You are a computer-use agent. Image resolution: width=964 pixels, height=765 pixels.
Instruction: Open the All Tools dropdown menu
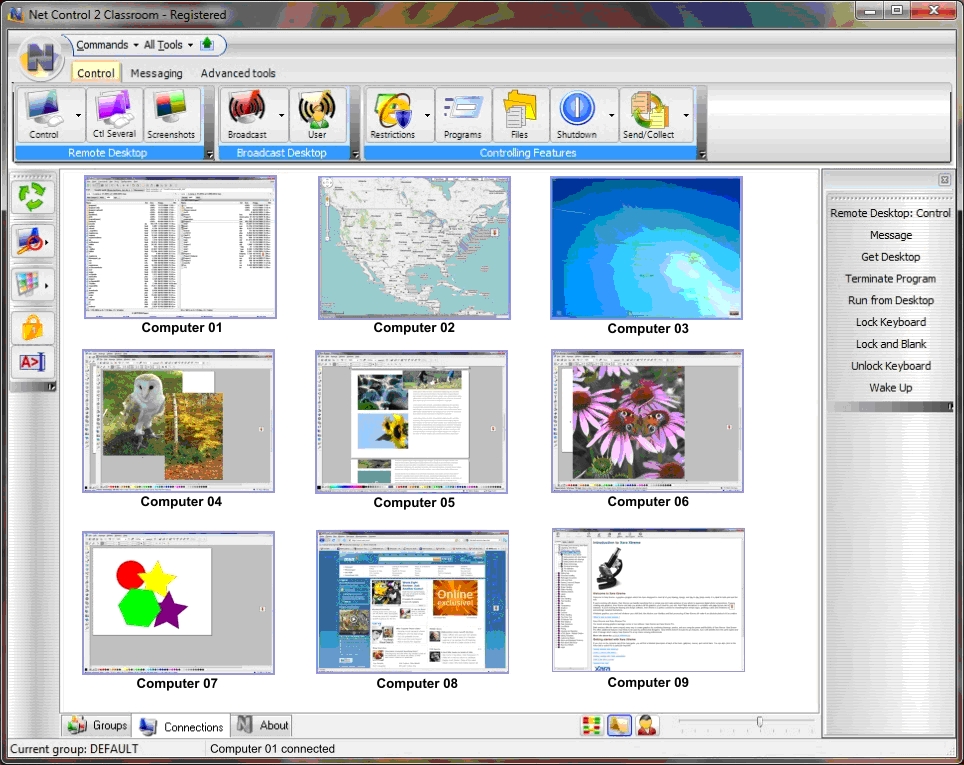[x=169, y=45]
